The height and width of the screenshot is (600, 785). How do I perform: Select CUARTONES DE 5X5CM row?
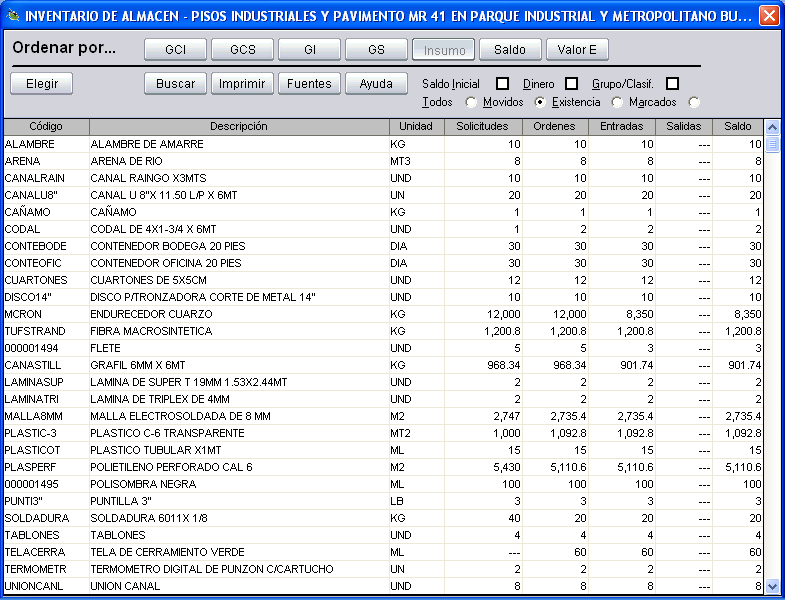pyautogui.click(x=383, y=280)
